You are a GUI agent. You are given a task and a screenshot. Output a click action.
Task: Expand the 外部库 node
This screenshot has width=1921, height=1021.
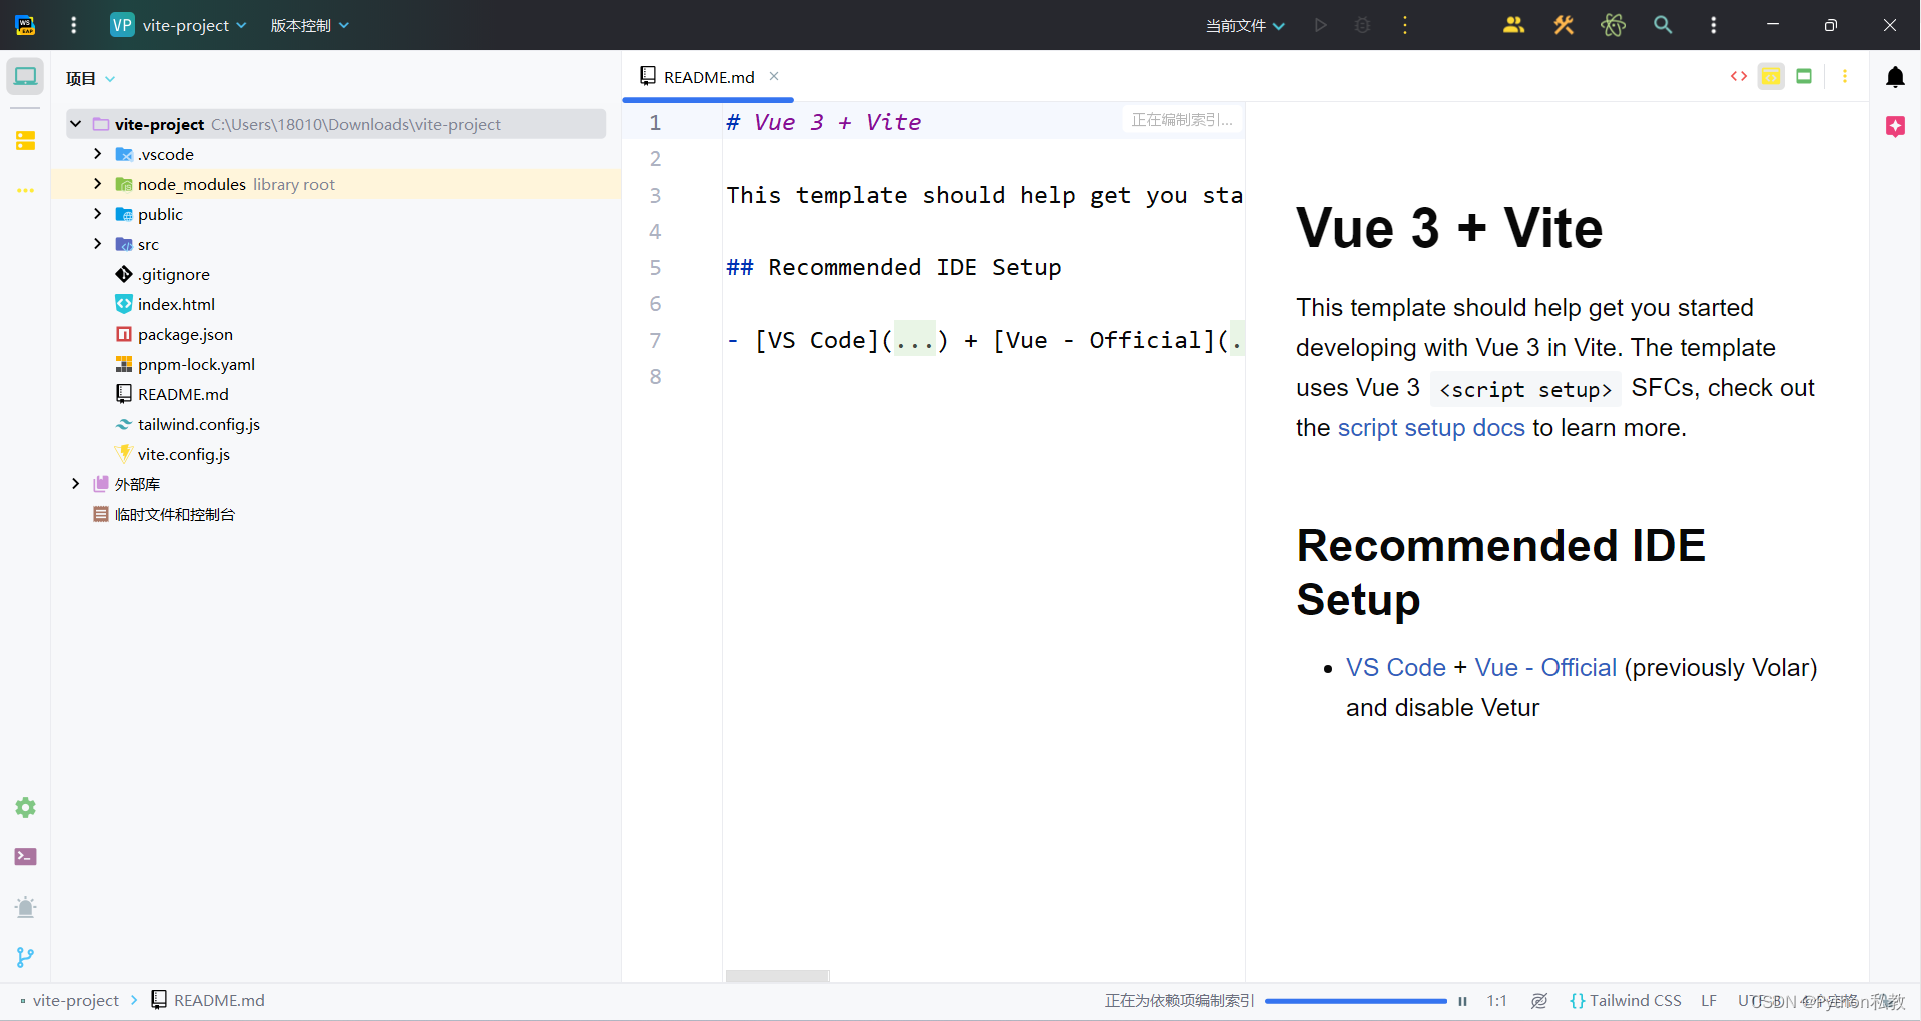click(75, 484)
